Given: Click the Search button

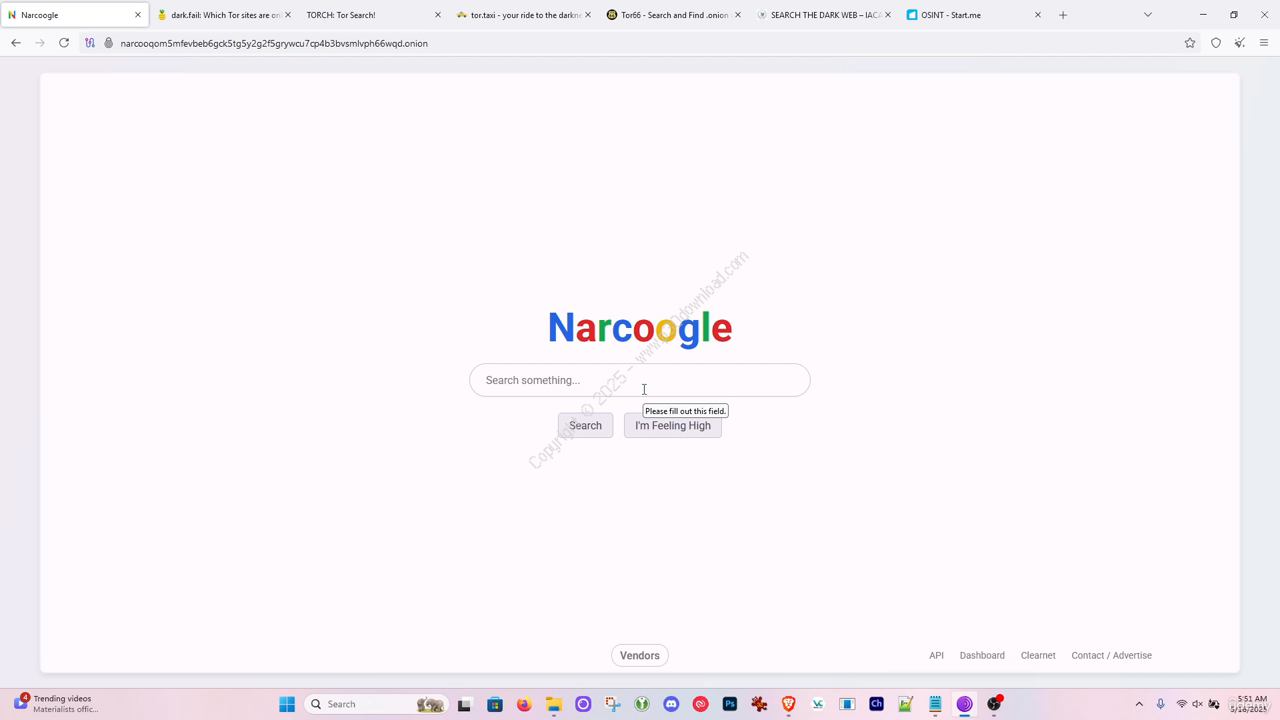Looking at the screenshot, I should [x=585, y=426].
